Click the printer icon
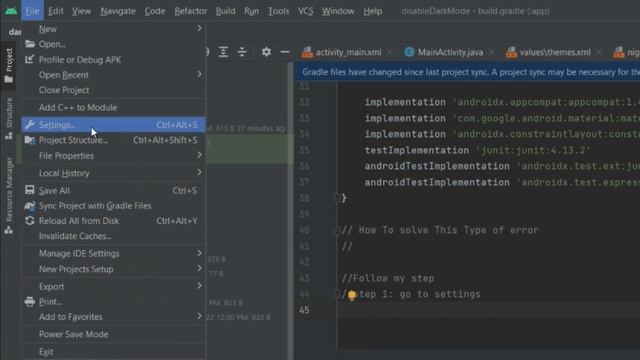Image resolution: width=640 pixels, height=360 pixels. tap(29, 302)
